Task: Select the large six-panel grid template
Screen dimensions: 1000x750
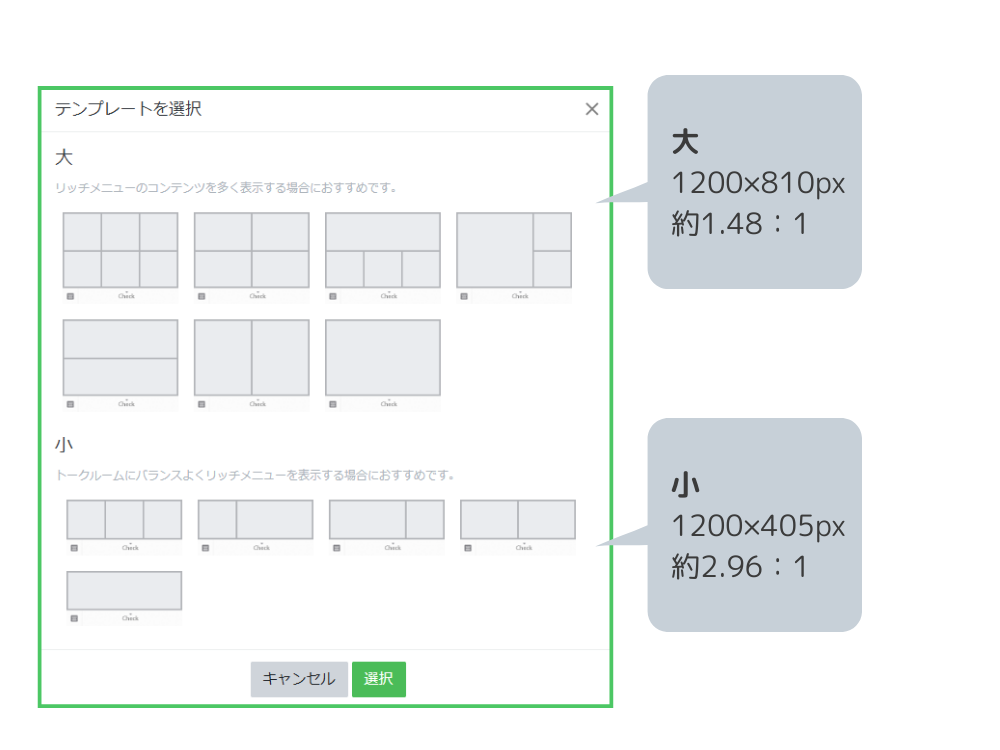Action: 120,250
